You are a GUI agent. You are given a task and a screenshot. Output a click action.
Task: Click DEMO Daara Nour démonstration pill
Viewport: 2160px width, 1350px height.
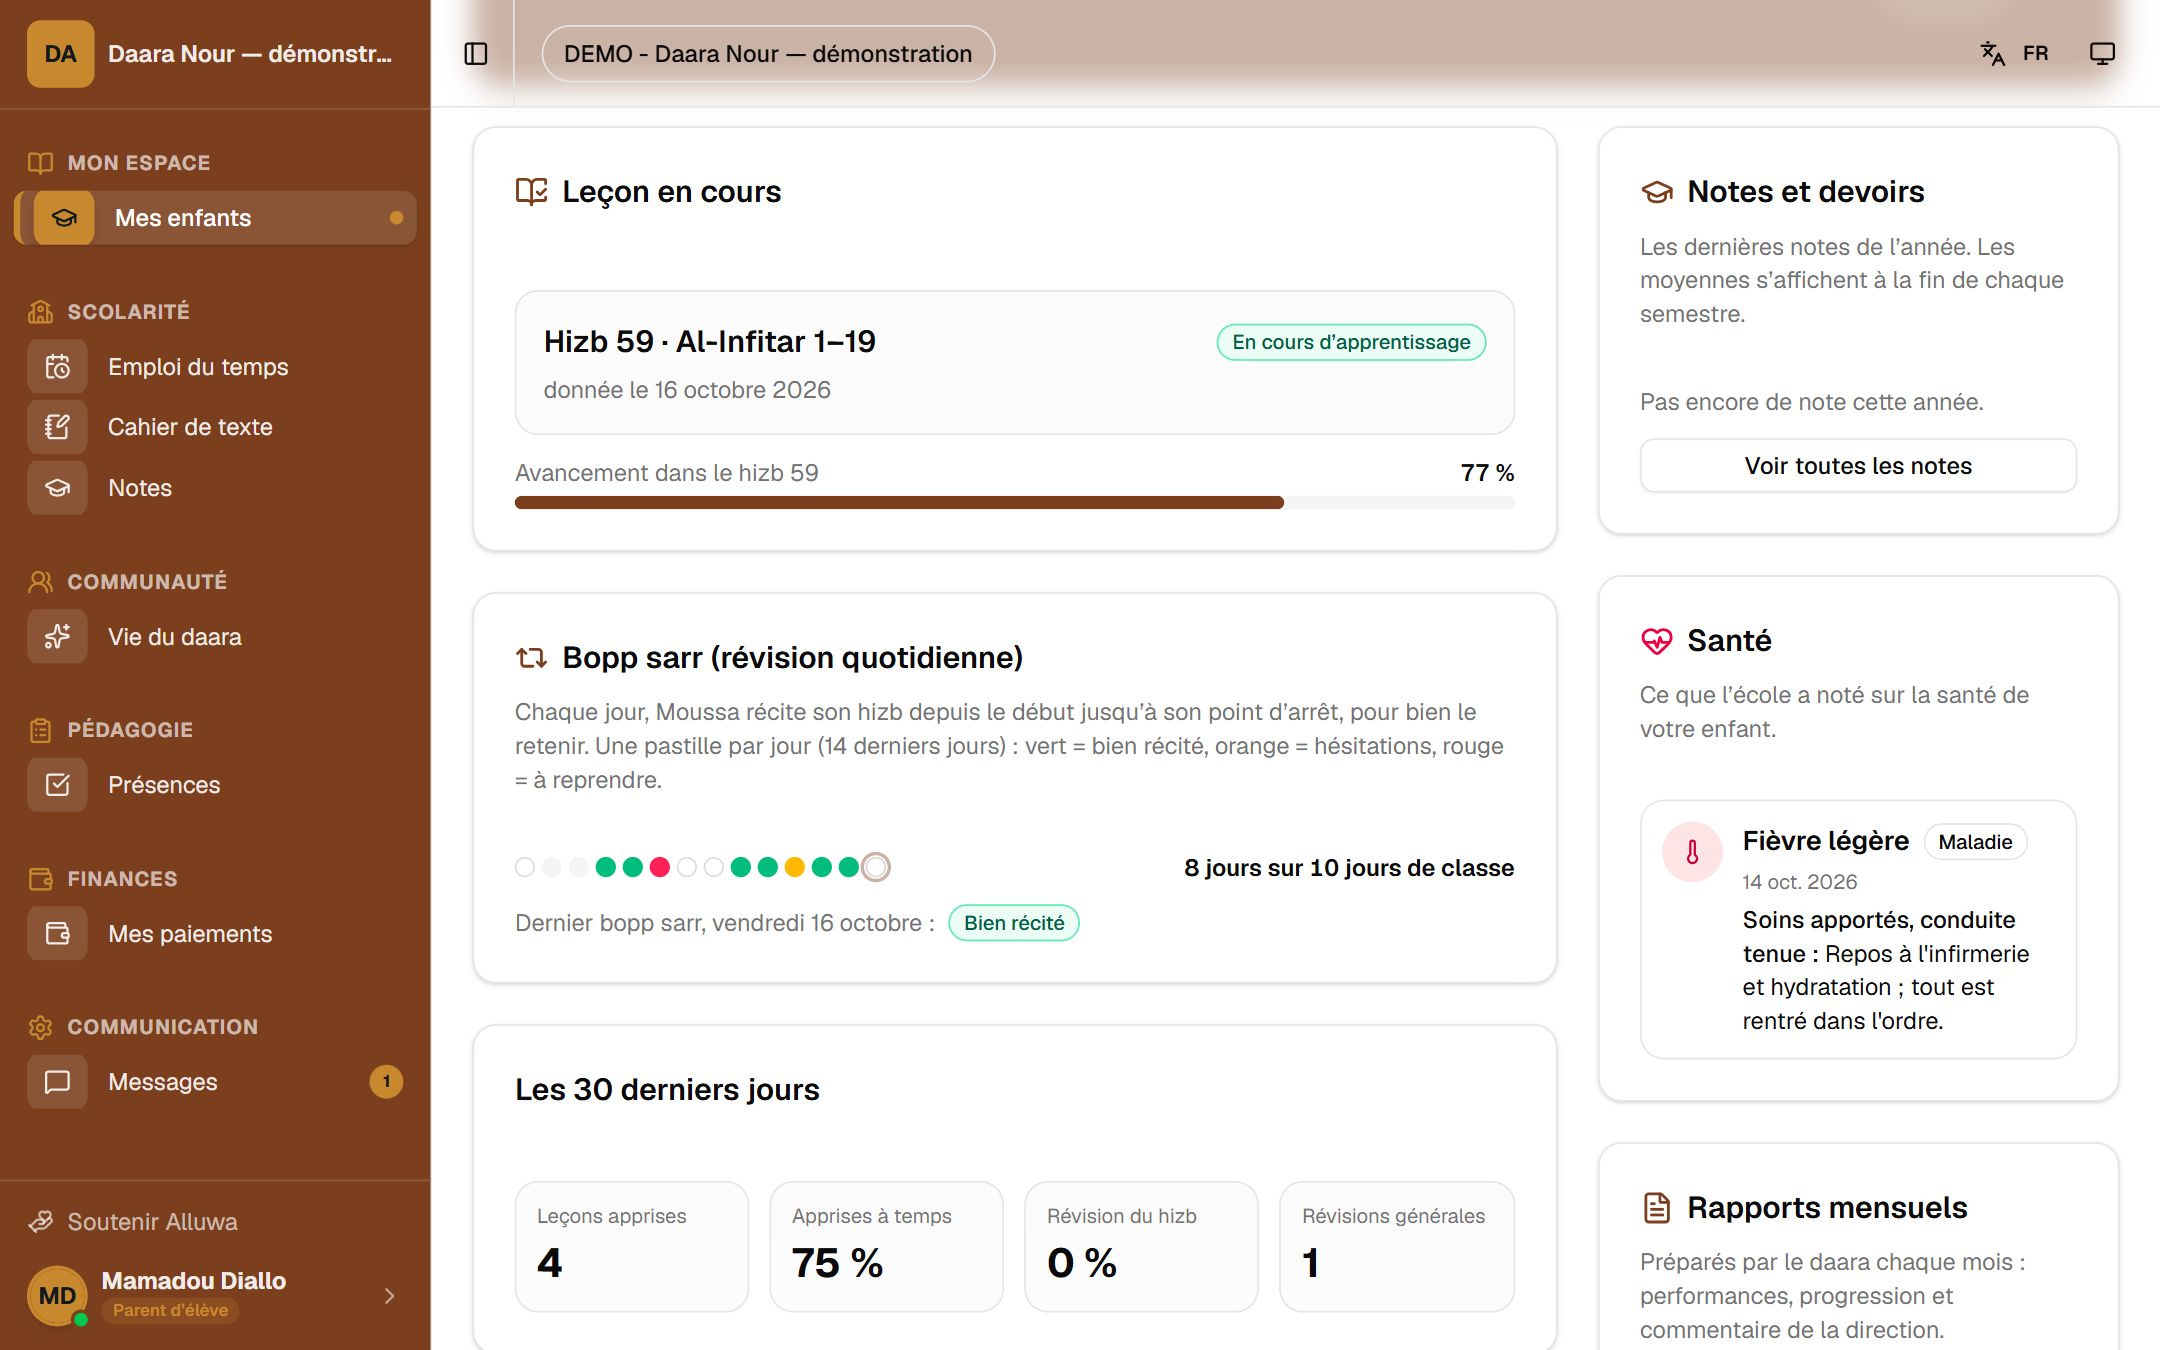[768, 54]
